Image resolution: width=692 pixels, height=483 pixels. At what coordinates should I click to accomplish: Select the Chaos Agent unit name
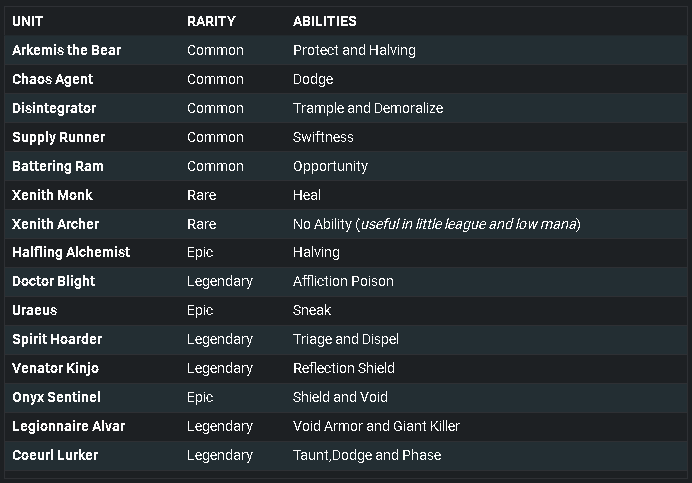click(53, 79)
